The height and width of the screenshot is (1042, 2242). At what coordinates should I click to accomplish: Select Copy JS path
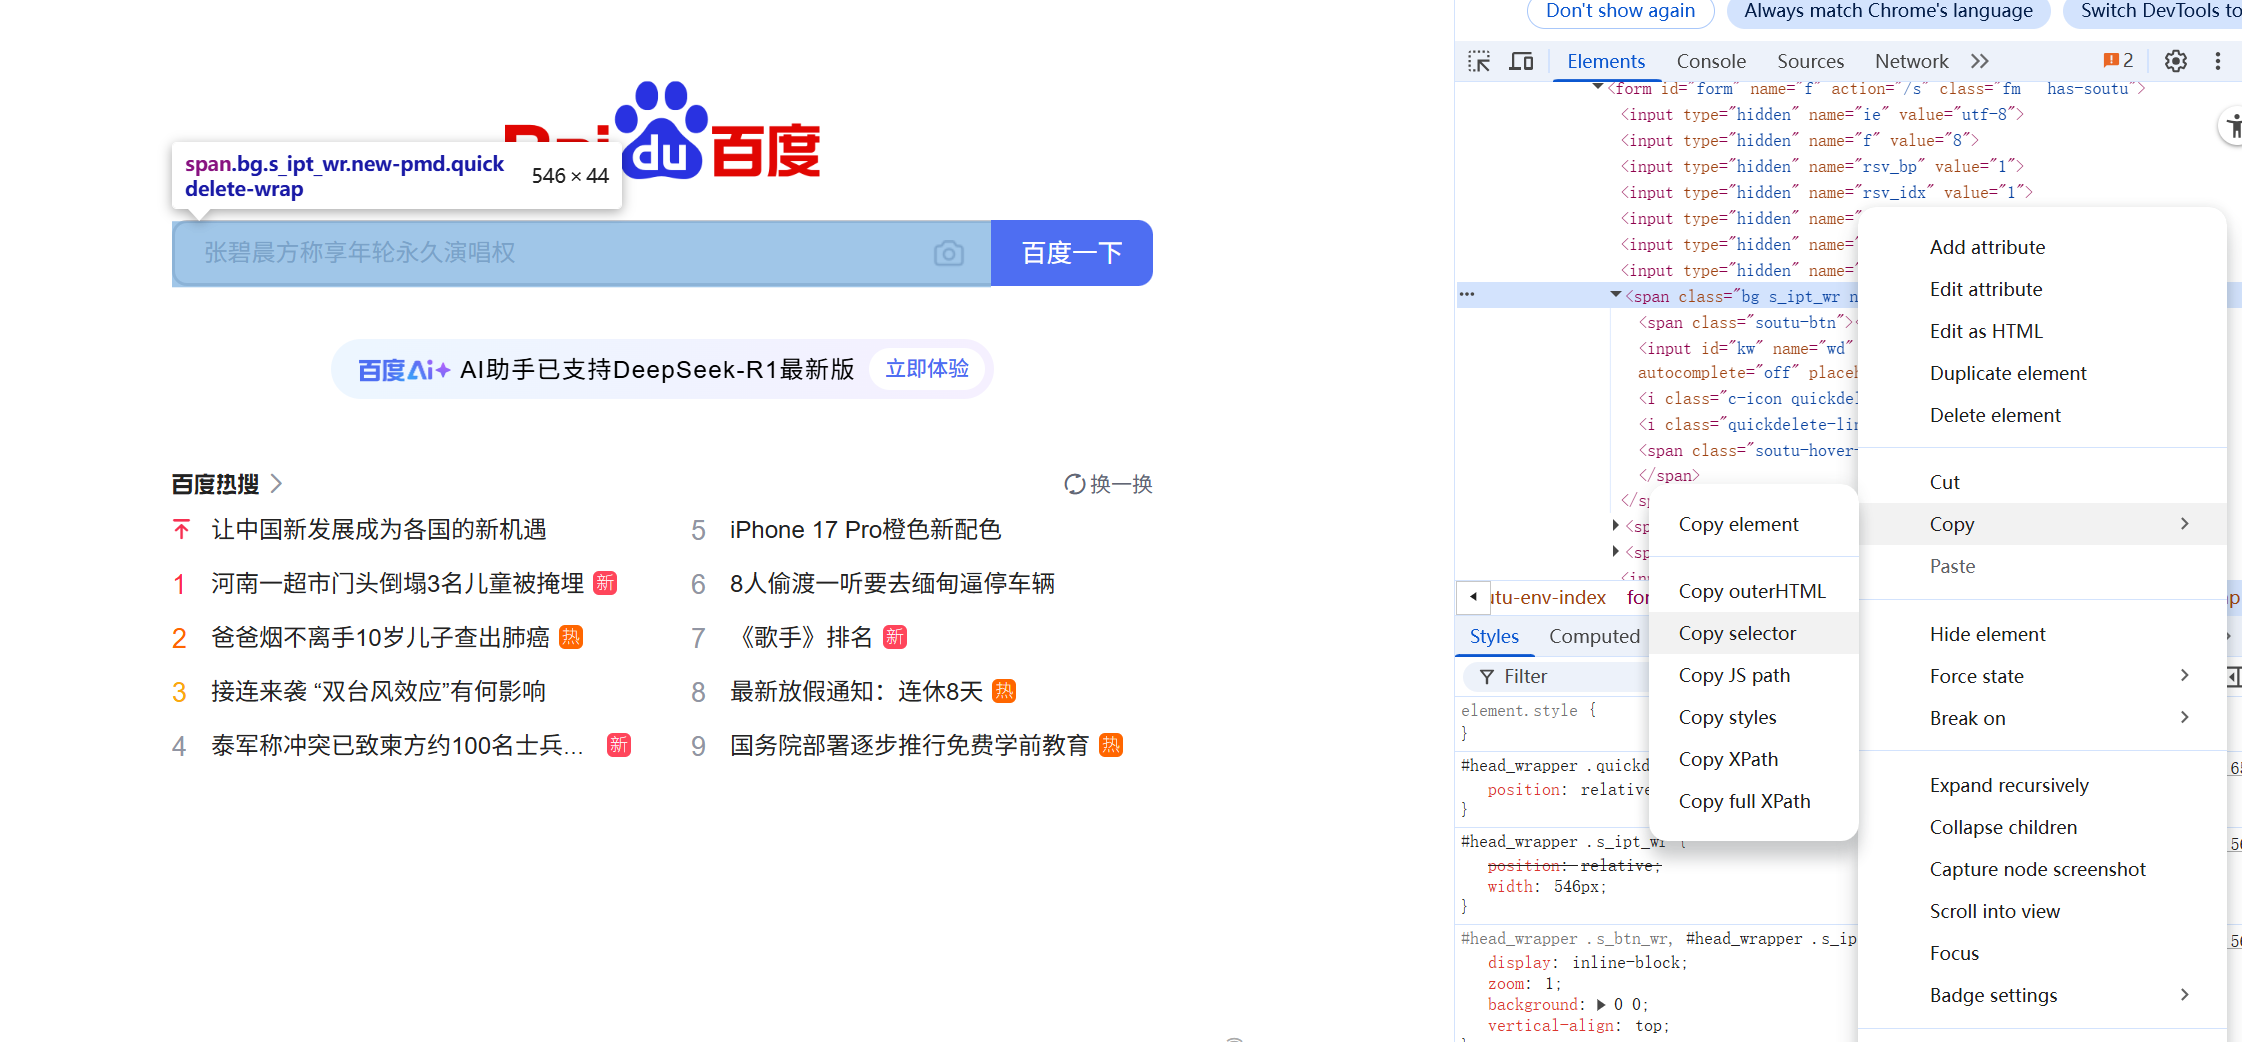coord(1753,675)
